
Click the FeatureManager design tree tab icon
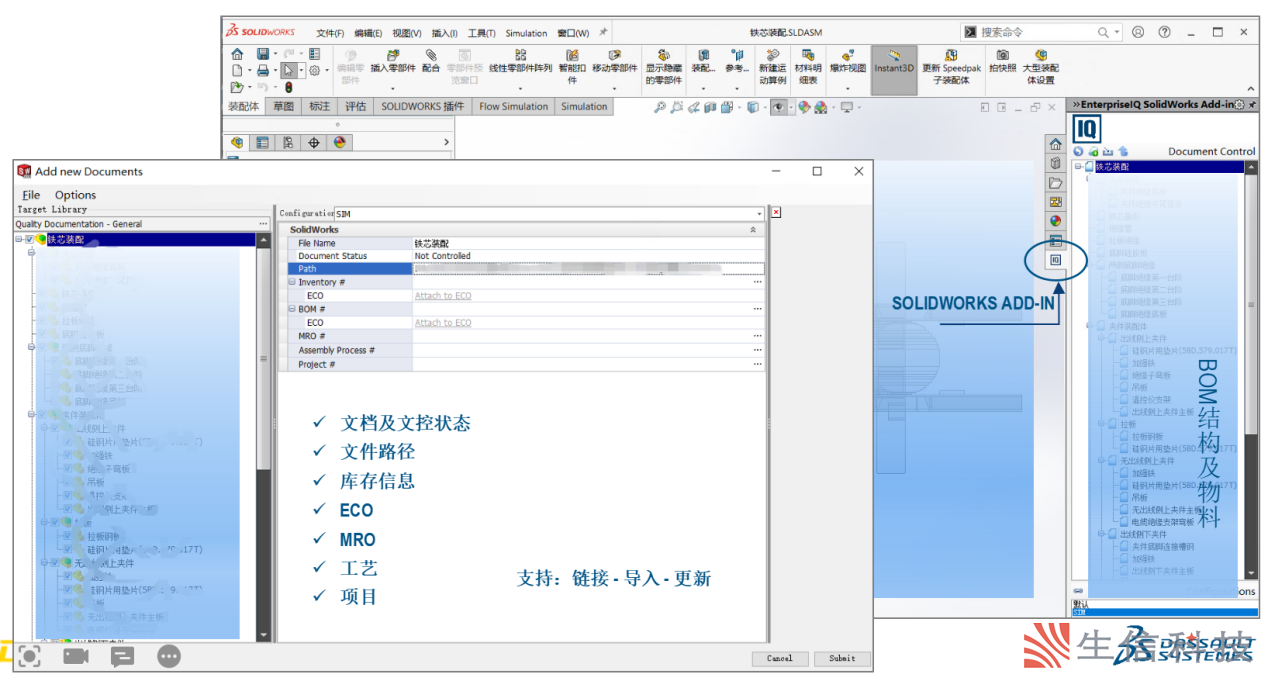pyautogui.click(x=237, y=142)
